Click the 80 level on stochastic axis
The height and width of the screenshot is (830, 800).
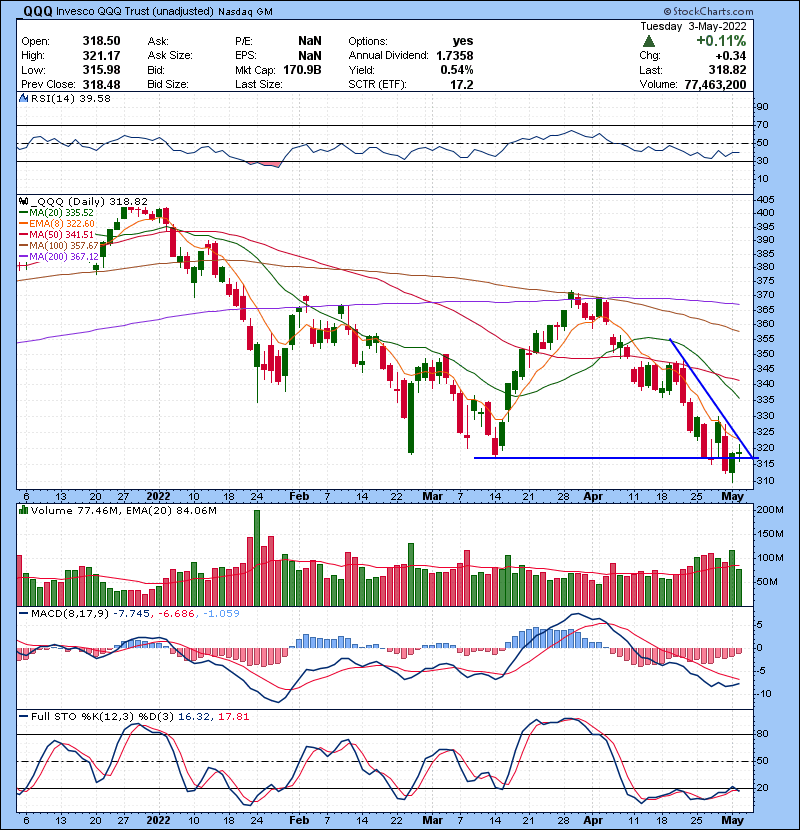pyautogui.click(x=762, y=734)
